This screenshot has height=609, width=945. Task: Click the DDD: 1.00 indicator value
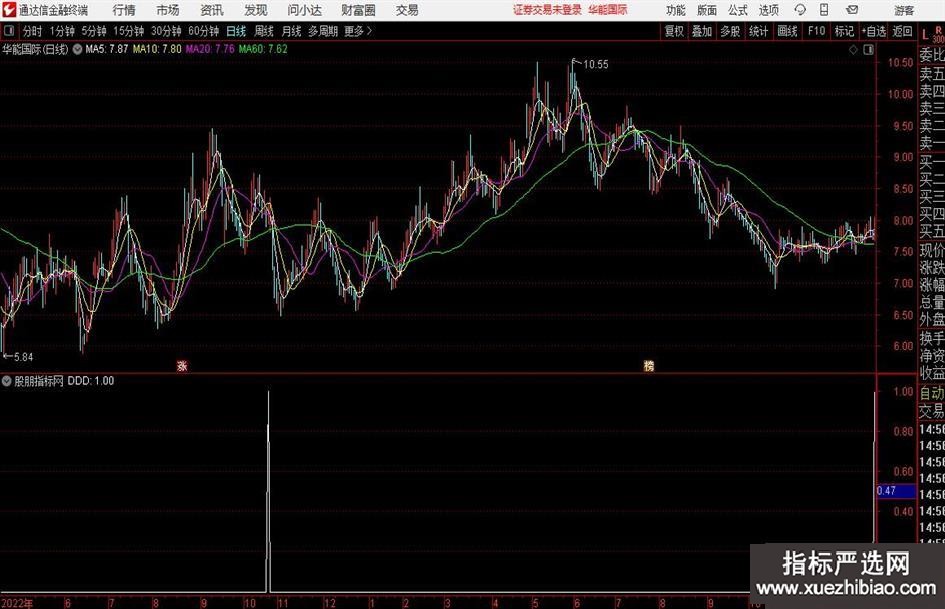coord(90,381)
